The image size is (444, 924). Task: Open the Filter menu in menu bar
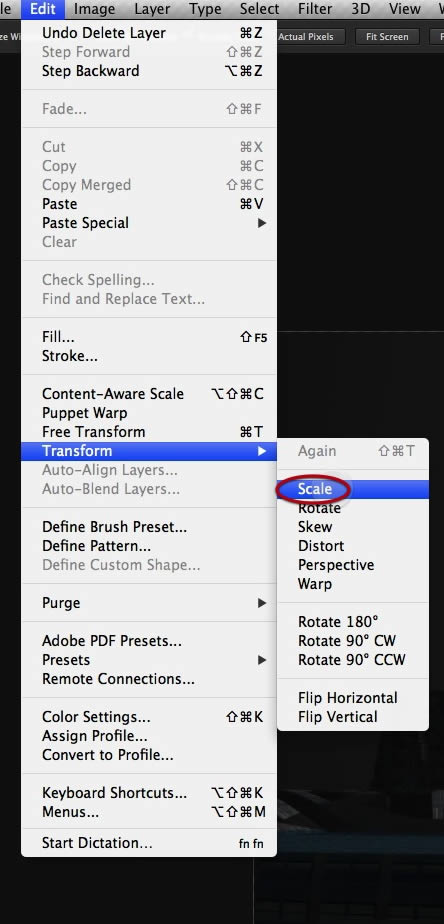[315, 9]
